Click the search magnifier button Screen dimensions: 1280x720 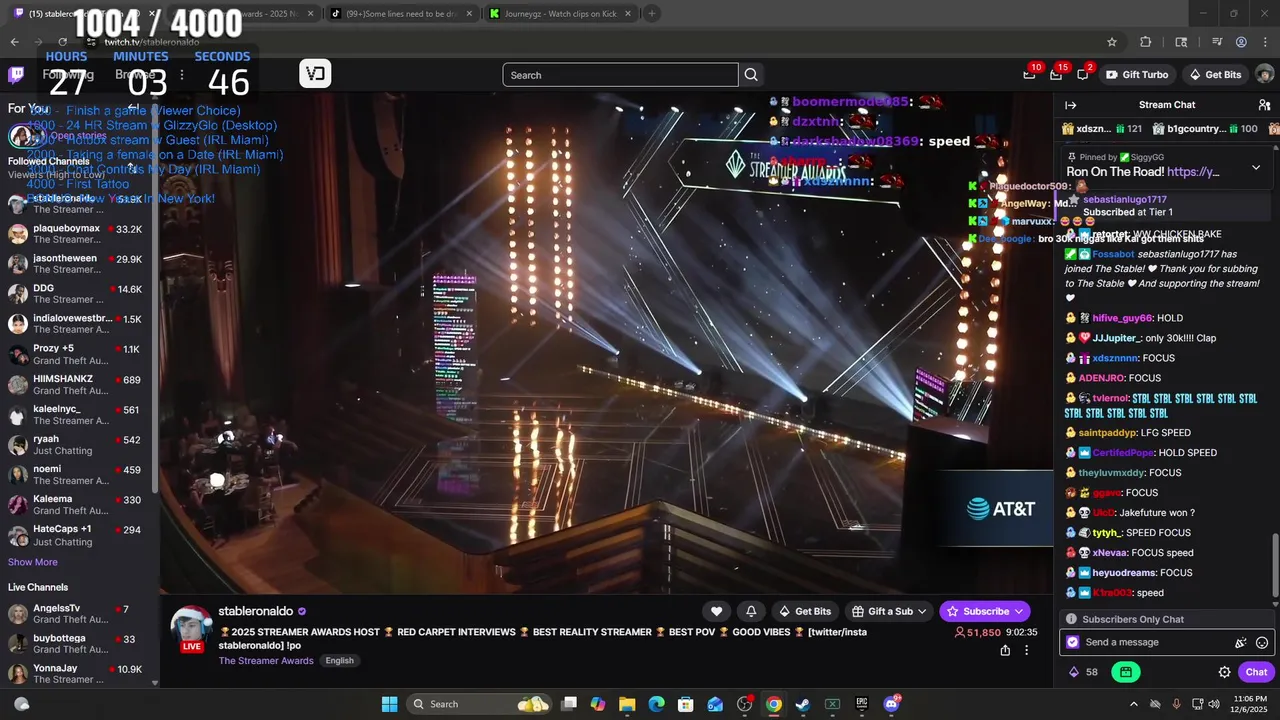coord(751,75)
